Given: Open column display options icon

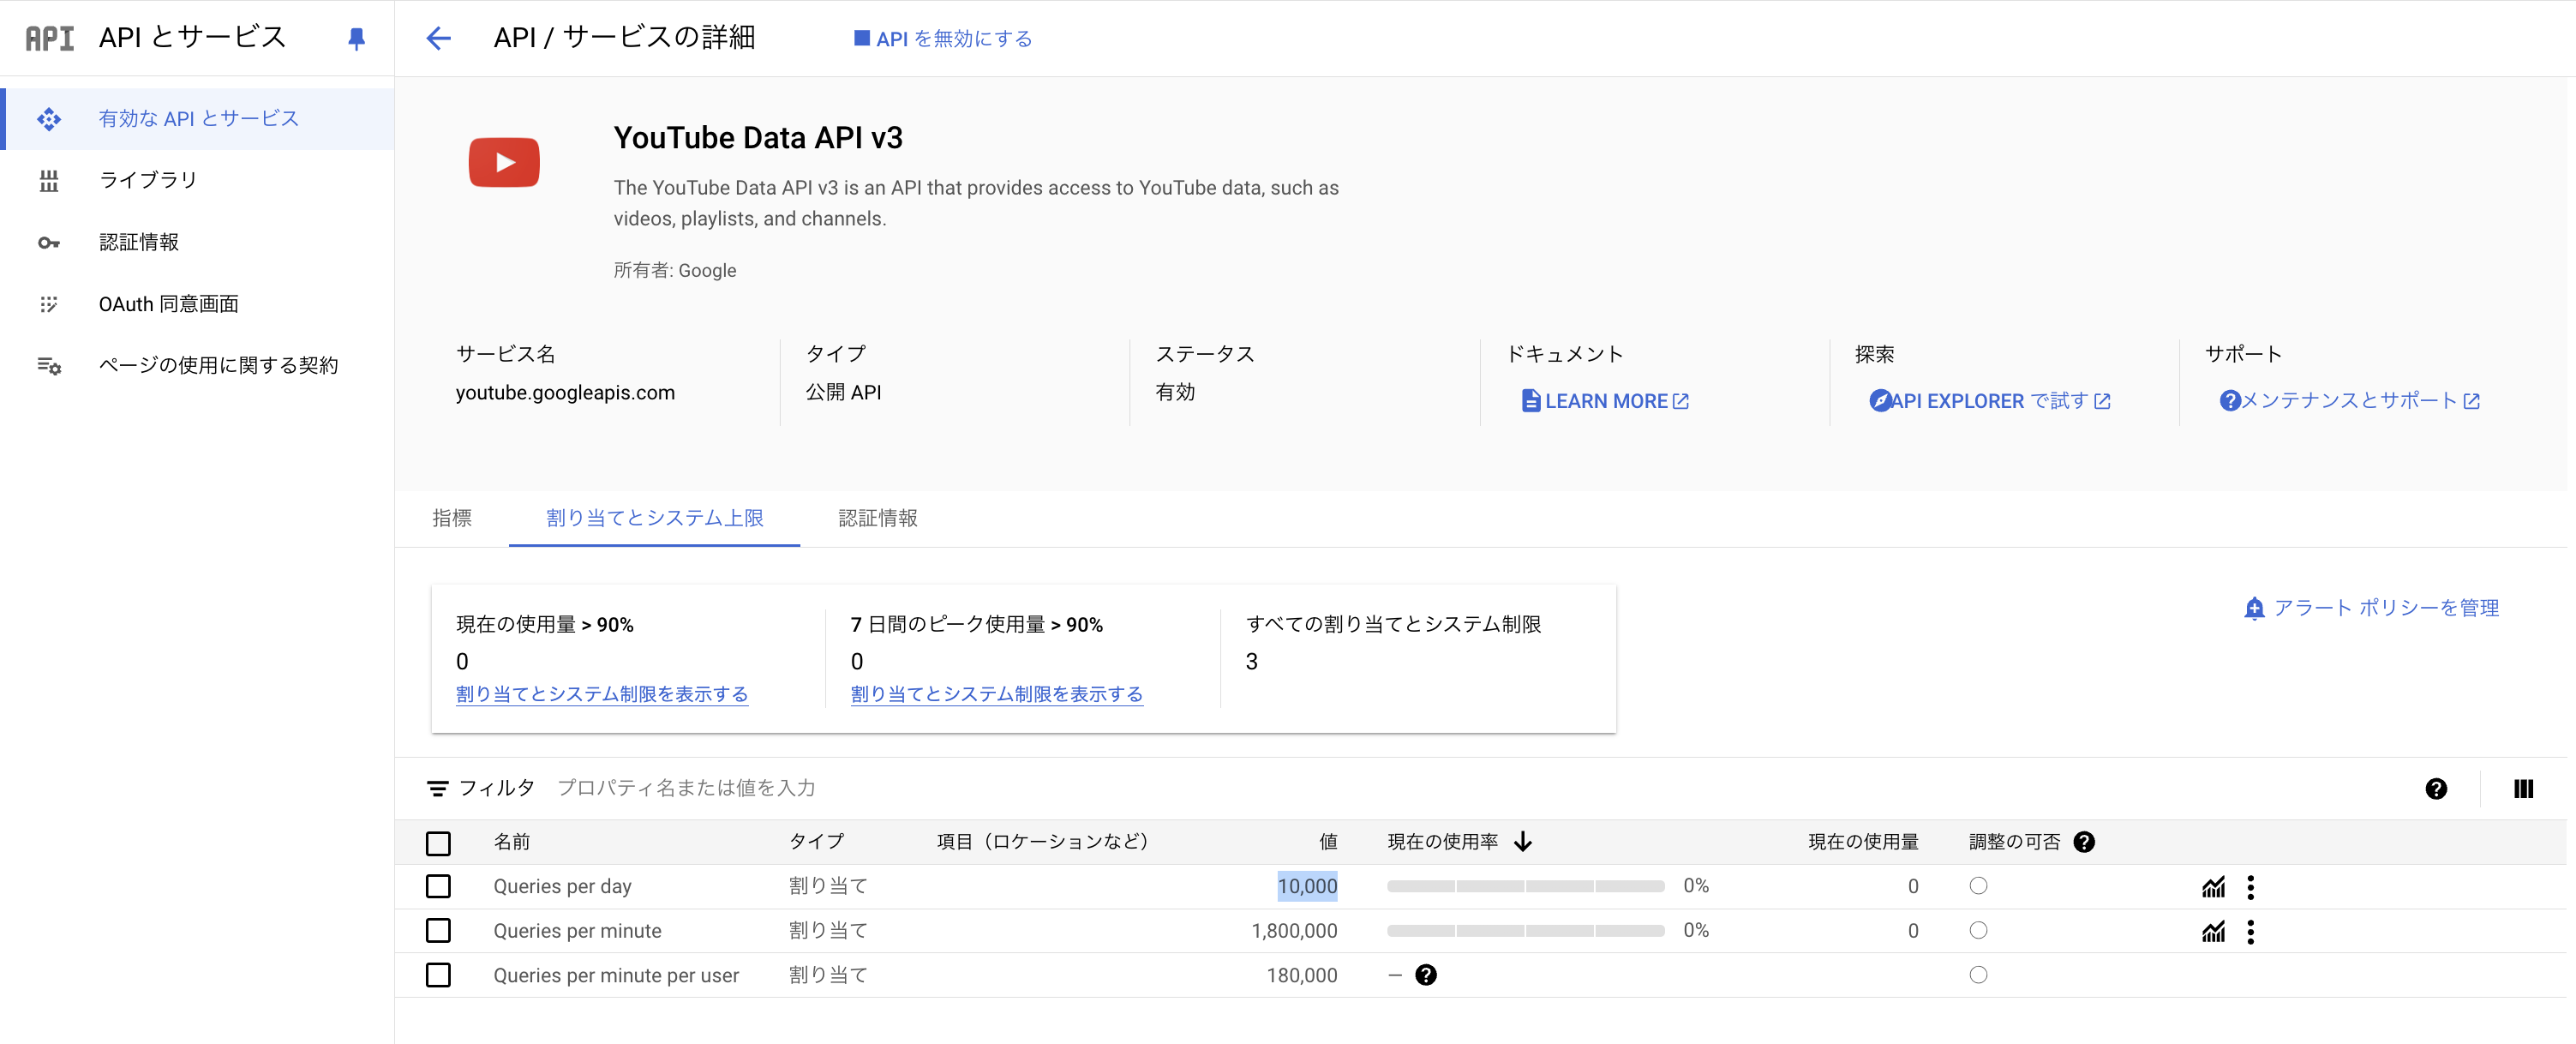Looking at the screenshot, I should [x=2523, y=789].
